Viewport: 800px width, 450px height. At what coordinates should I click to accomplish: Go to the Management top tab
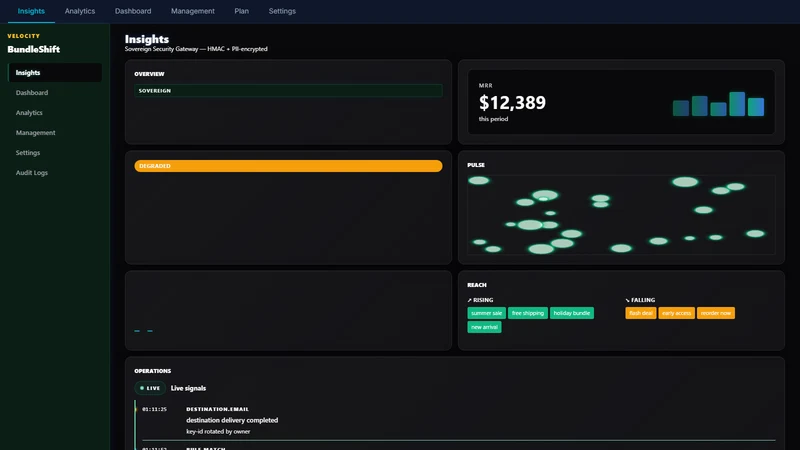[x=192, y=11]
